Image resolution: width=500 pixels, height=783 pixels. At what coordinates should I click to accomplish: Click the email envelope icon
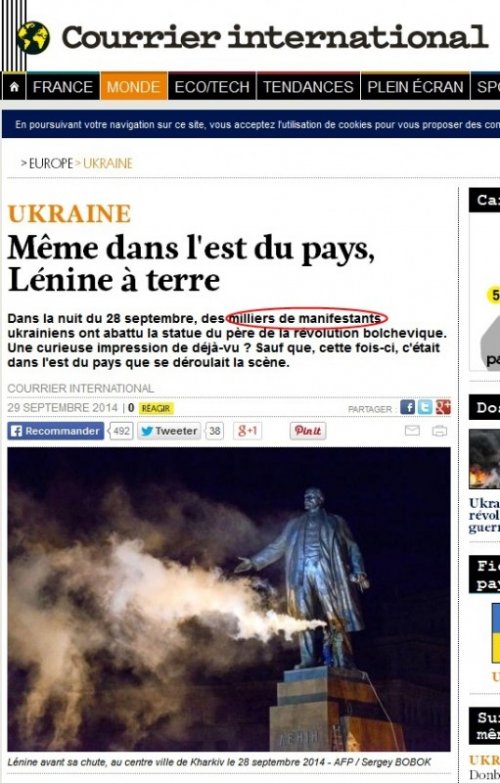(x=412, y=430)
